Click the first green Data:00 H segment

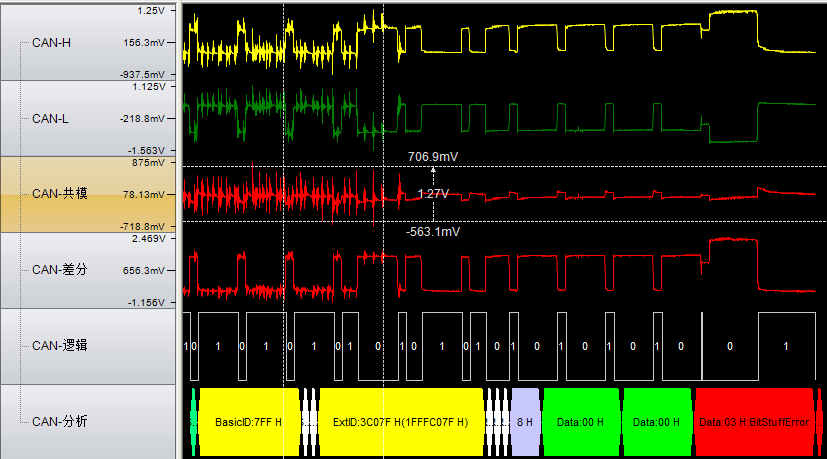pos(581,422)
